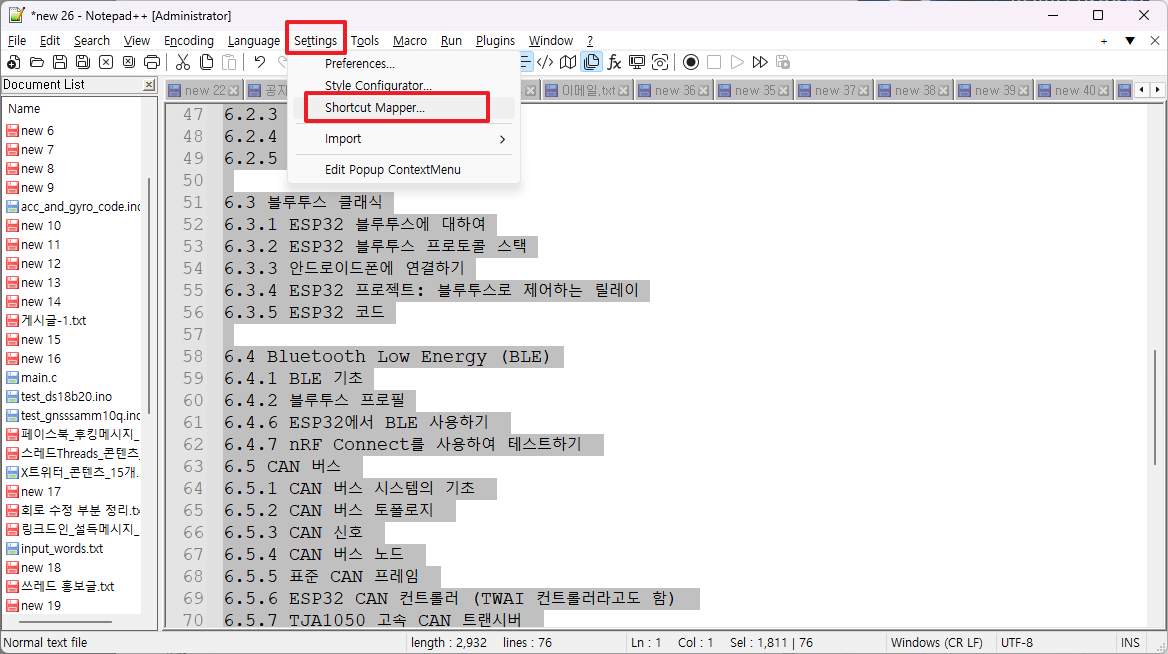1168x654 pixels.
Task: Open the View menu
Action: tap(136, 41)
